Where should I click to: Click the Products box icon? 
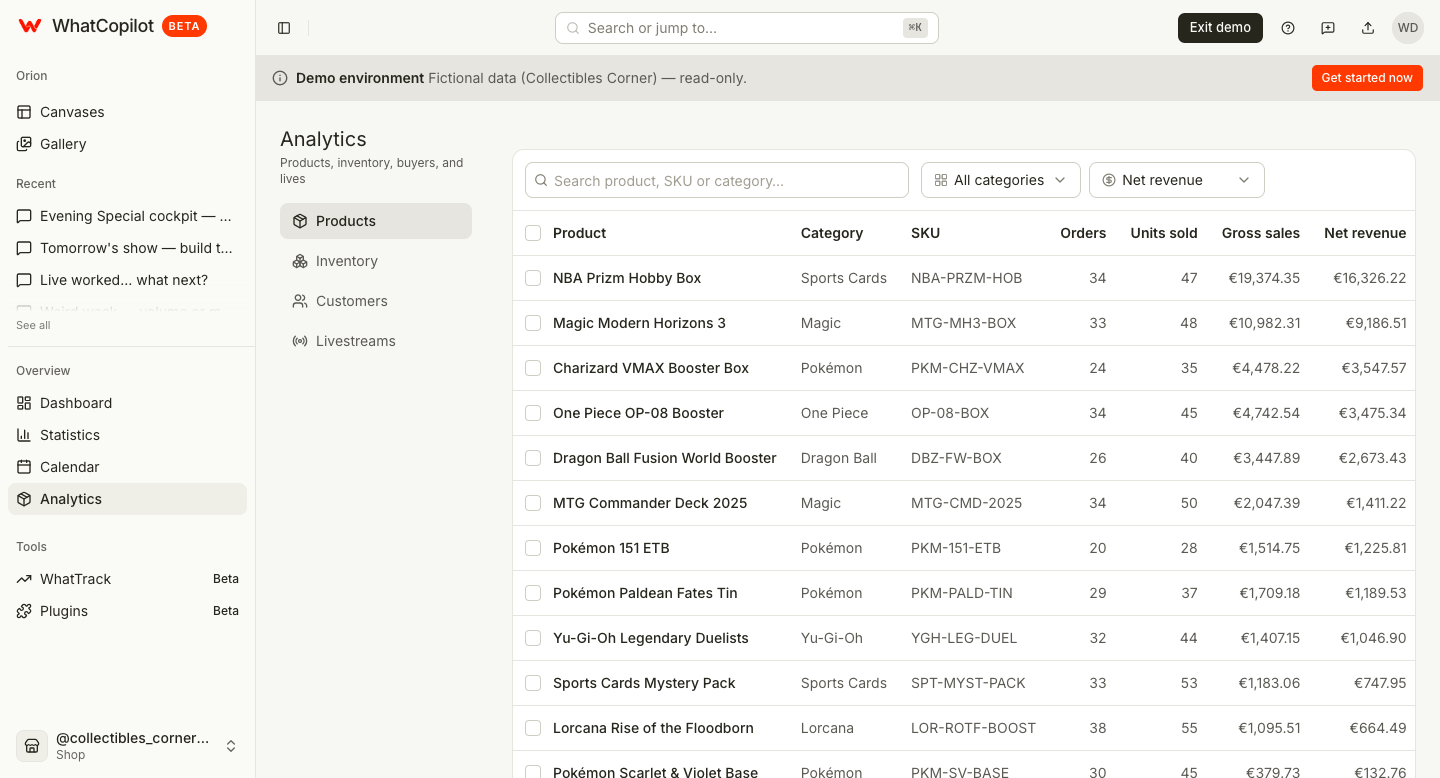tap(300, 221)
